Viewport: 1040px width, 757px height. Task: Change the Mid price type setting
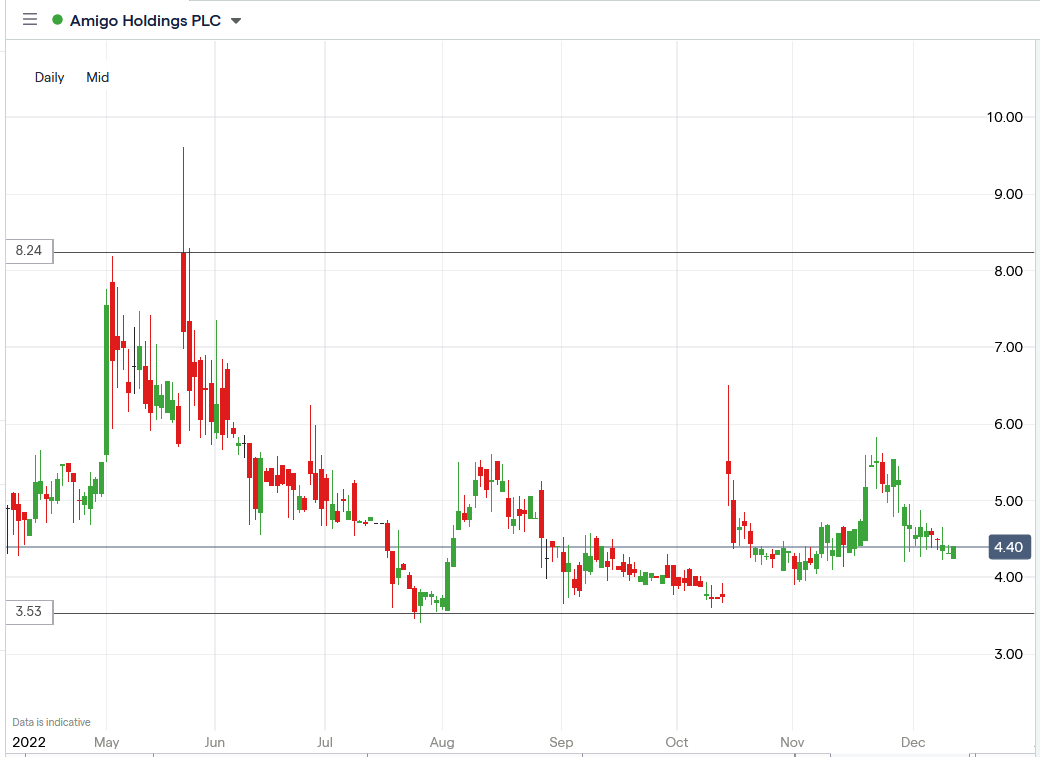click(98, 77)
